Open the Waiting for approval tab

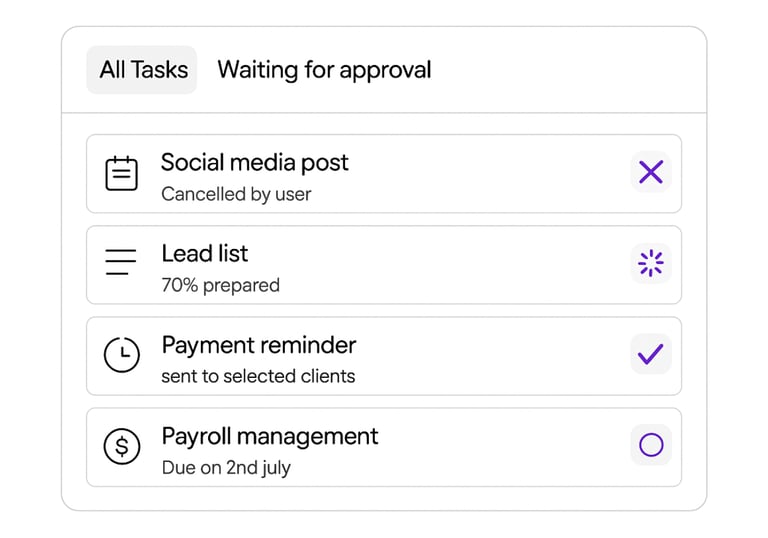pyautogui.click(x=324, y=70)
